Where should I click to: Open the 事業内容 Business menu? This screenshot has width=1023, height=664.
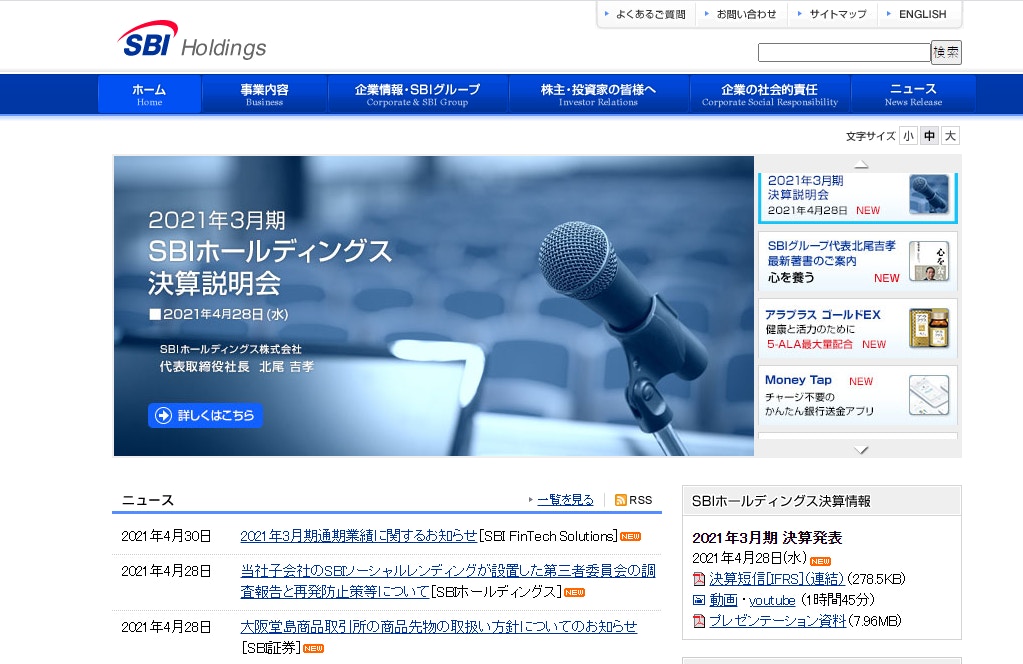[264, 94]
